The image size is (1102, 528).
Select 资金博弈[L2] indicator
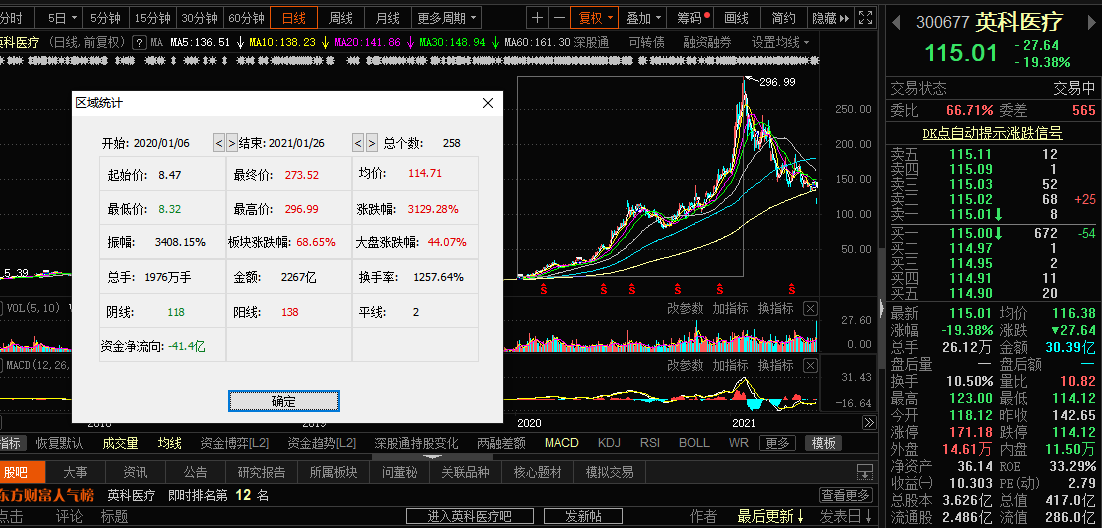(235, 443)
